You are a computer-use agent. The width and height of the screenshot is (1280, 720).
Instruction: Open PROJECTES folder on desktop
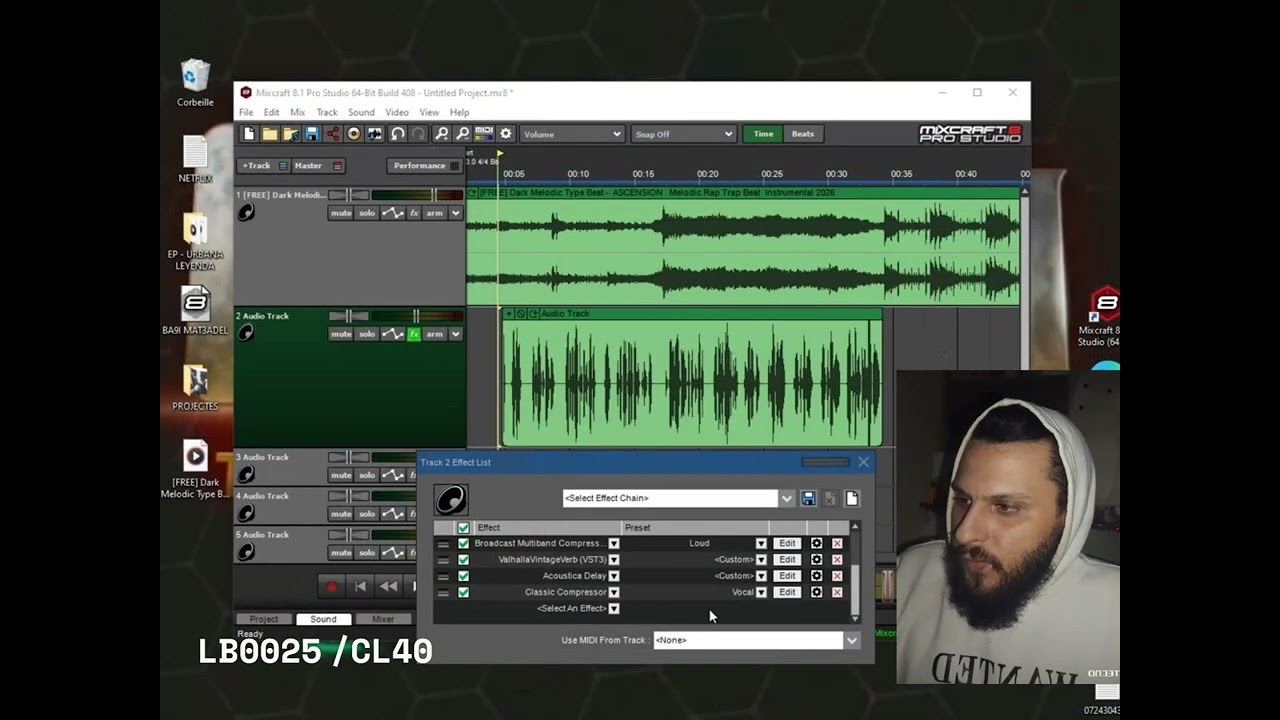(x=195, y=387)
